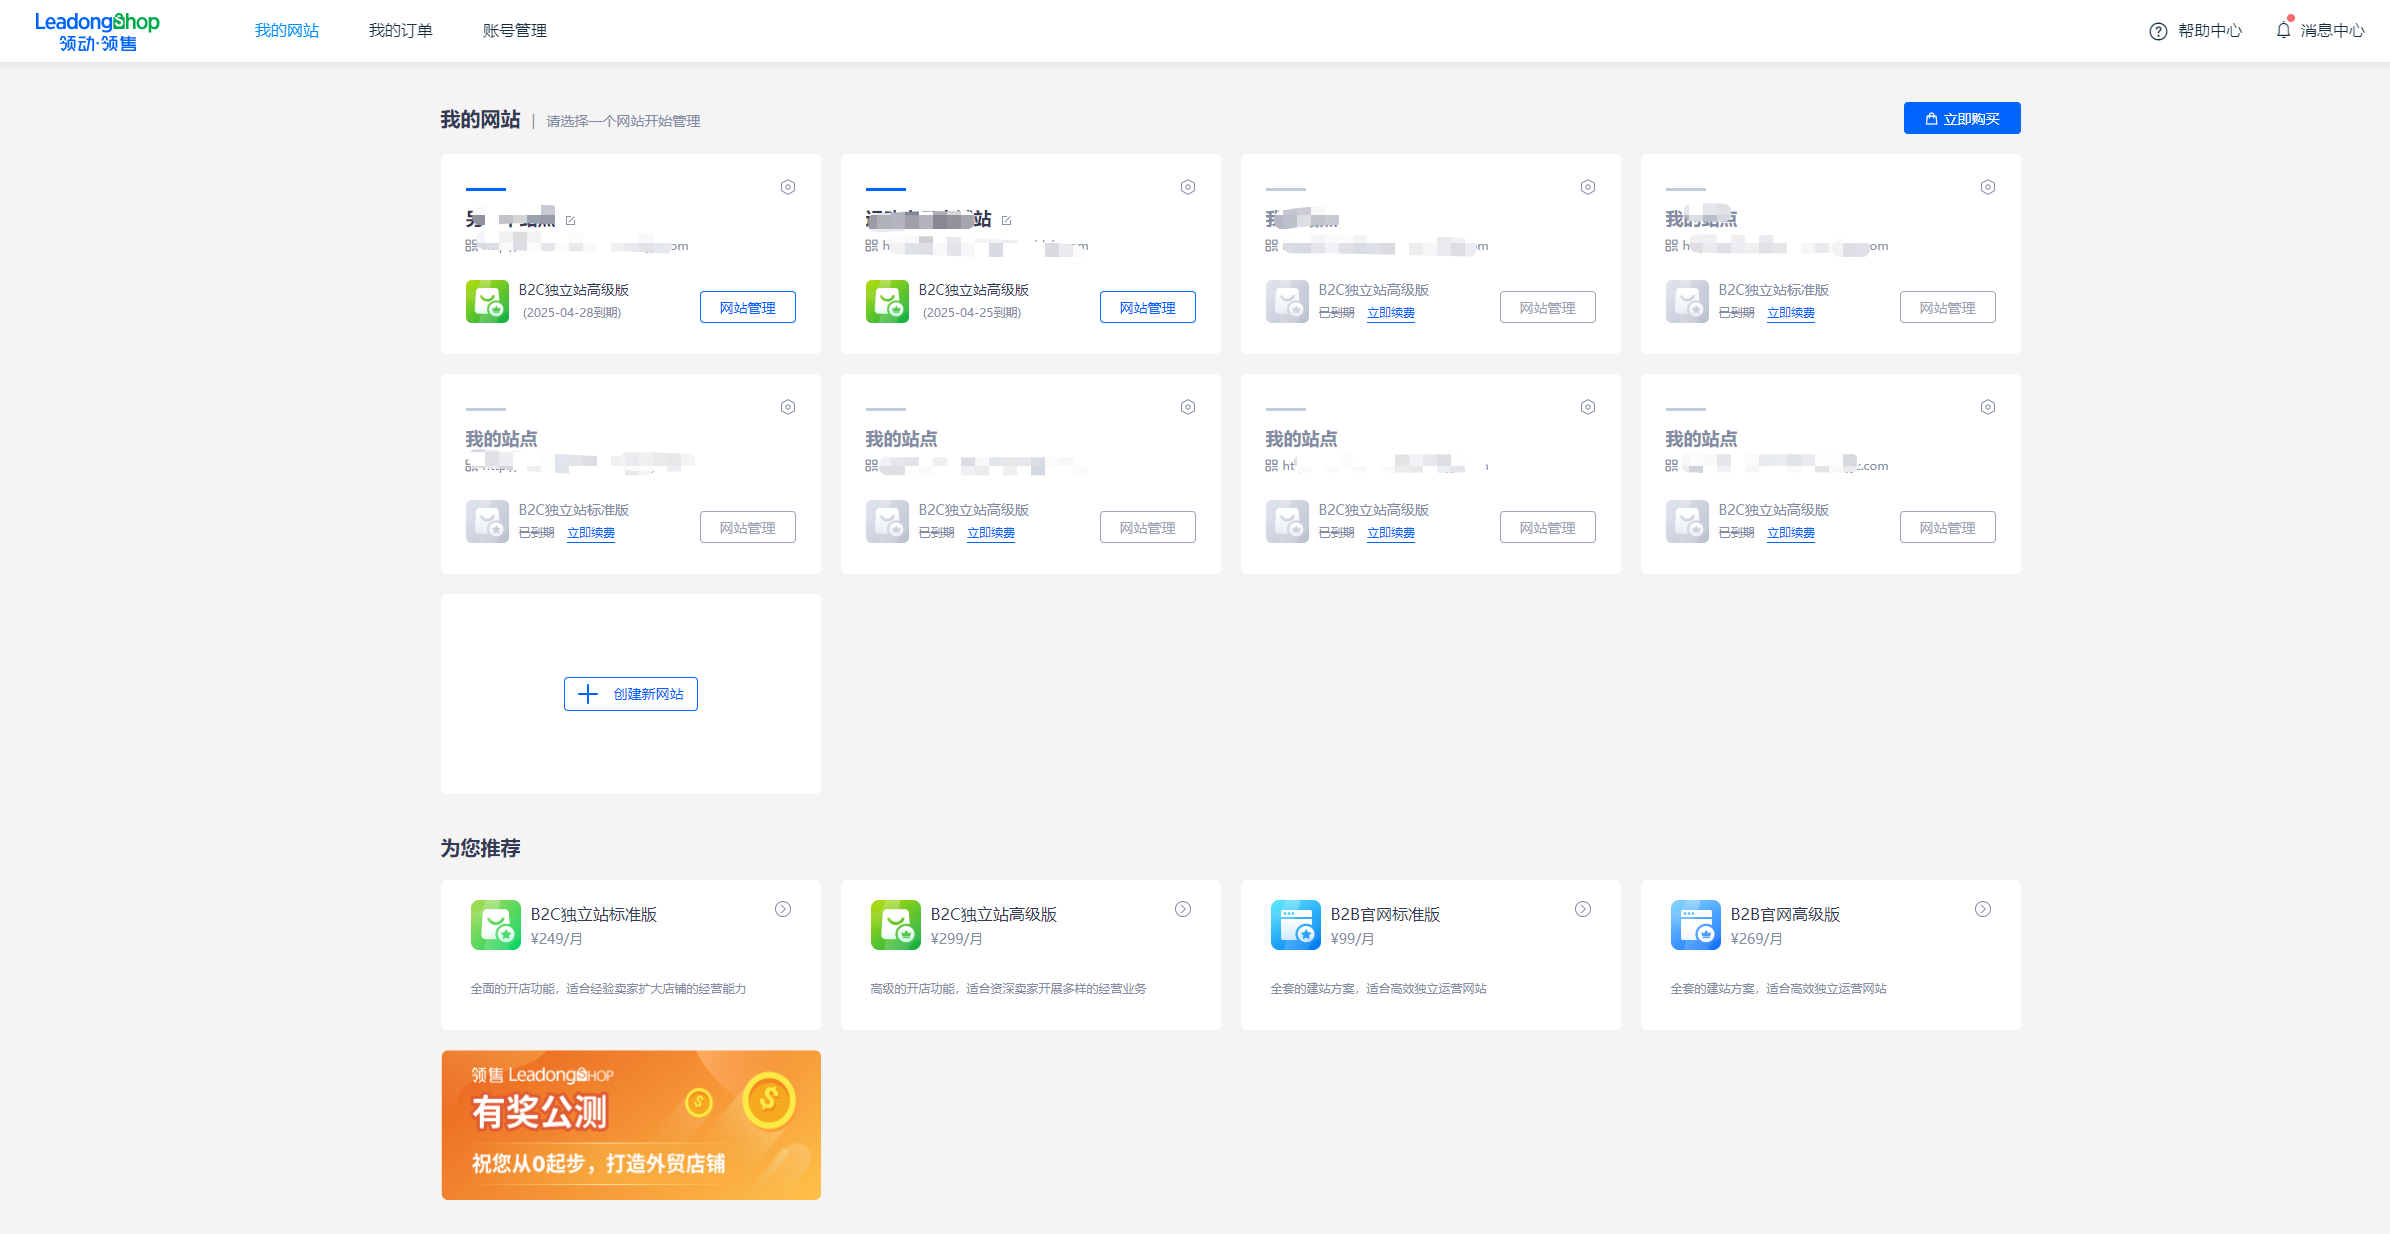Switch to the 我的网站 tab
2390x1234 pixels.
[x=287, y=31]
